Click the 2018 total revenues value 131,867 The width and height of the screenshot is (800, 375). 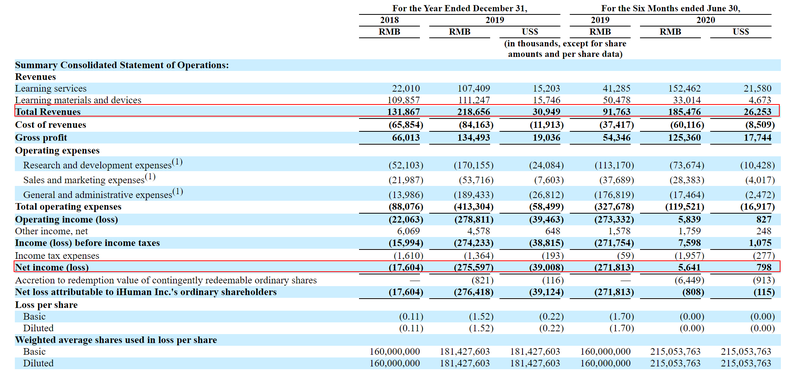point(405,112)
